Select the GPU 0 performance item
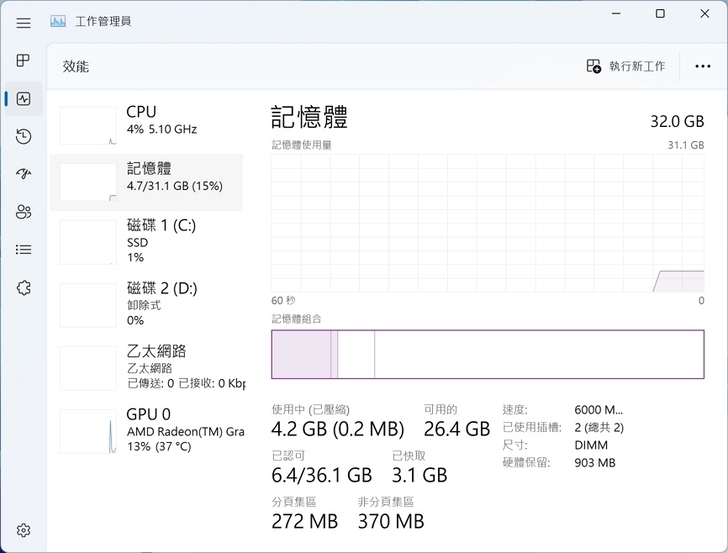 [x=146, y=429]
